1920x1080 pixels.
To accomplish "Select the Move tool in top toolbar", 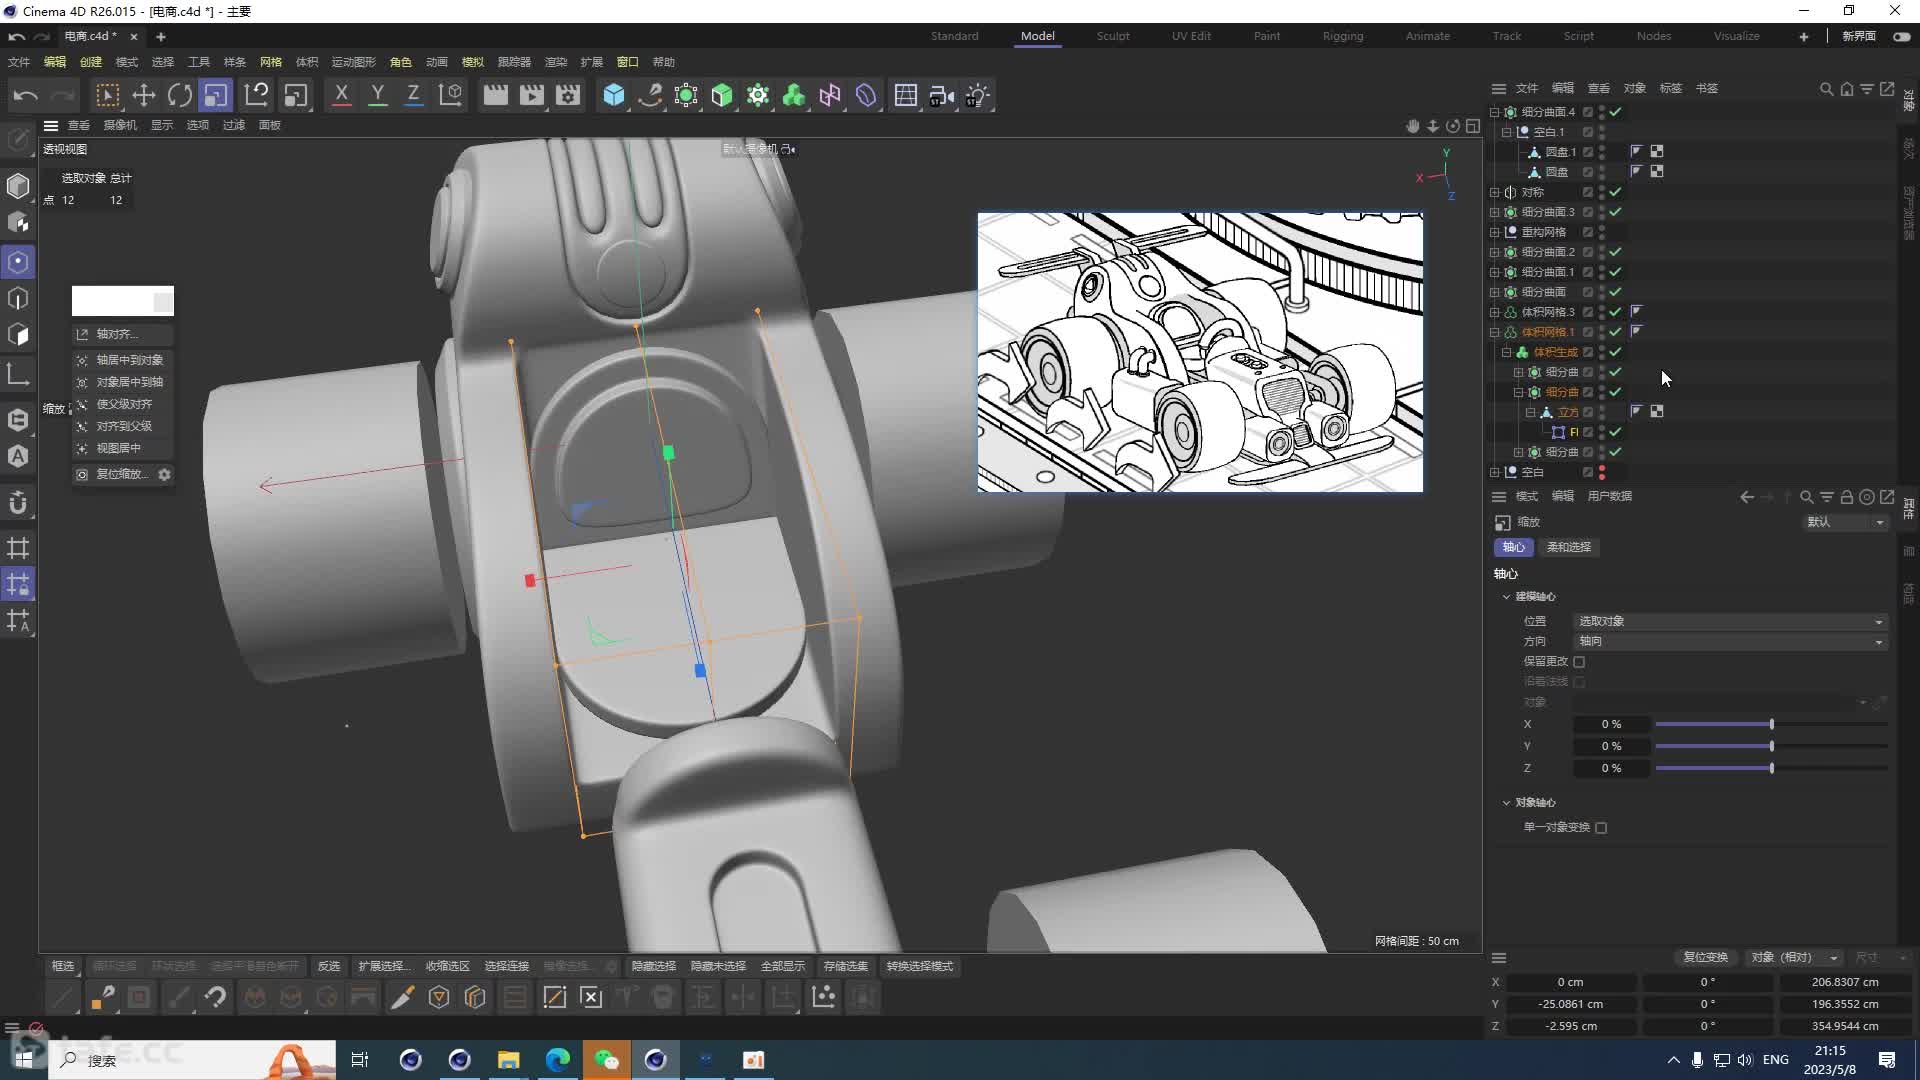I will point(144,96).
